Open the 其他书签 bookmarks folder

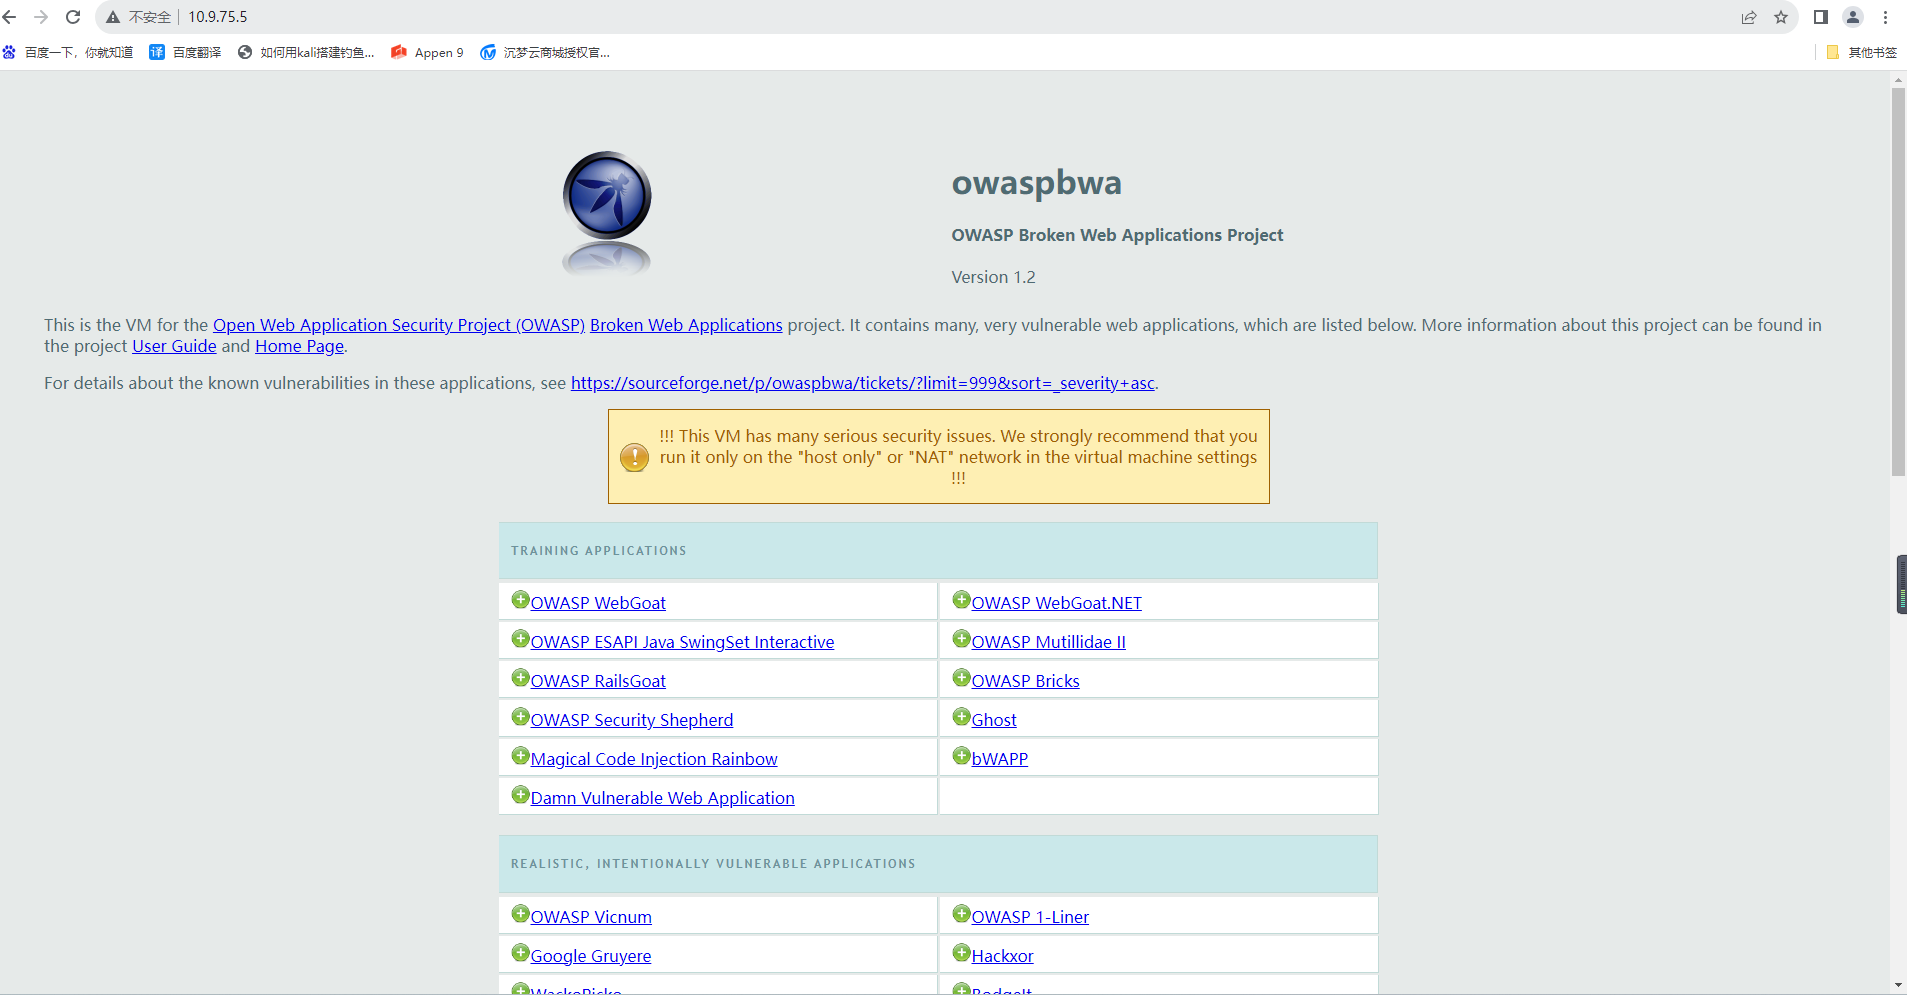point(1862,52)
